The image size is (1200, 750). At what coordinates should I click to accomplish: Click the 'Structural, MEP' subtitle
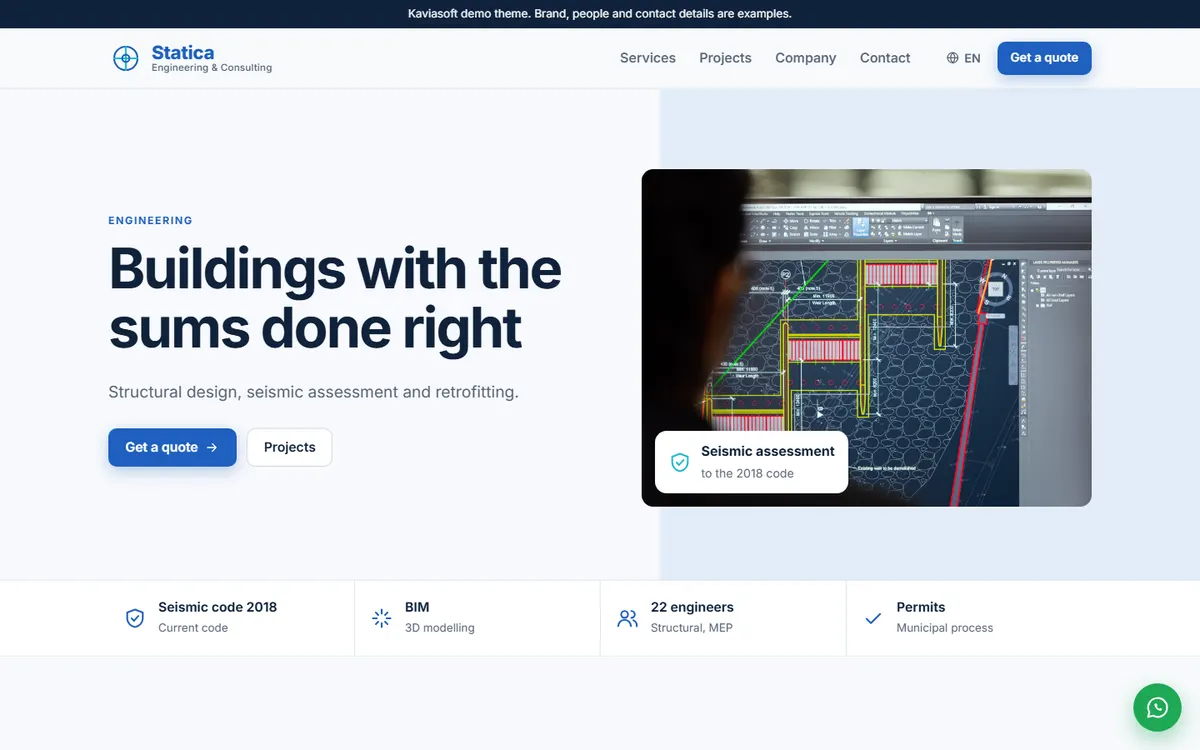691,628
